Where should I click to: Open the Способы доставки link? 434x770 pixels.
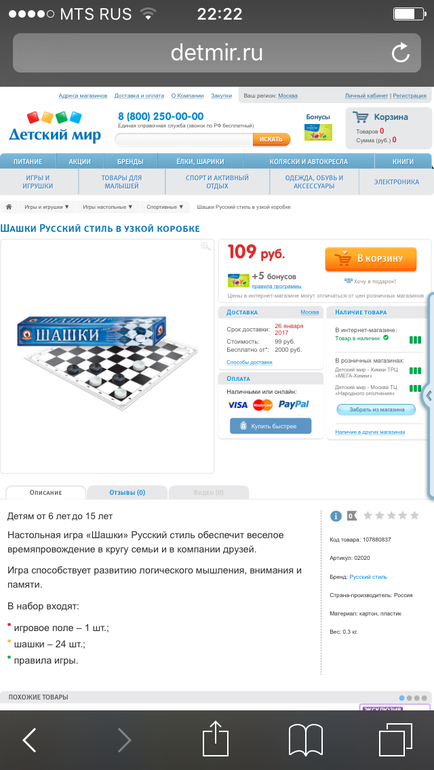(249, 362)
